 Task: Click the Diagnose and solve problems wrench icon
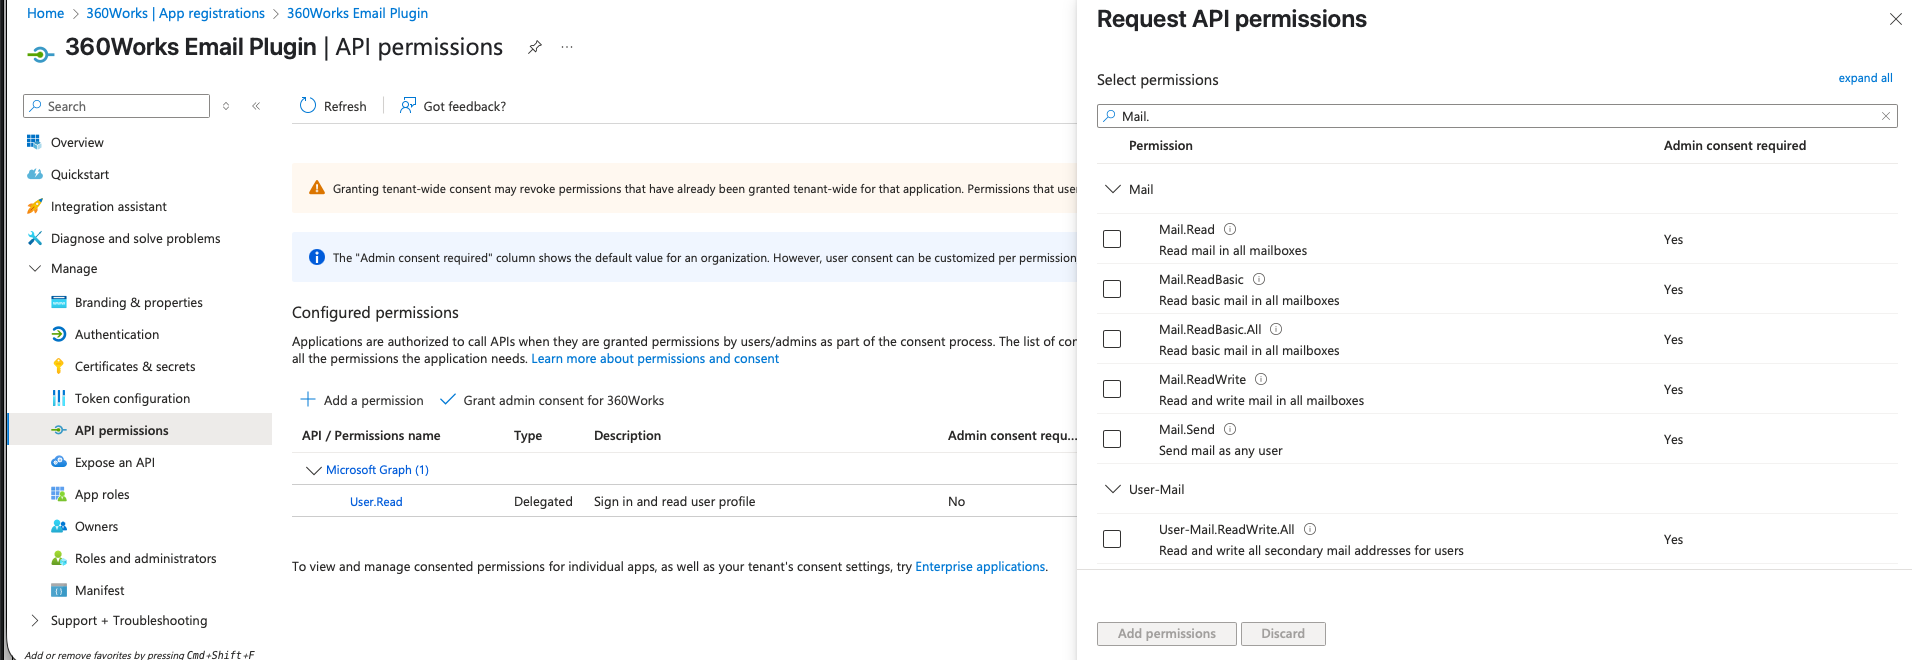tap(34, 238)
